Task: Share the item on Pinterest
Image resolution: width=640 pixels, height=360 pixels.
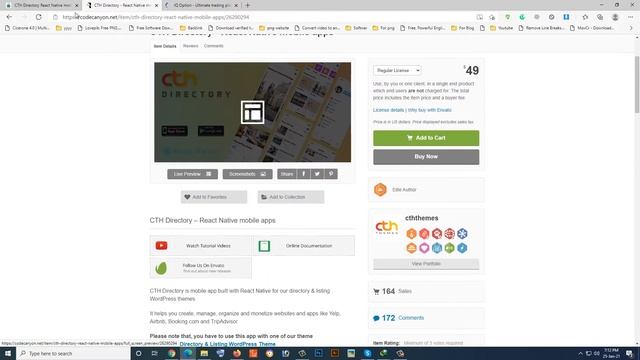Action: pos(331,174)
